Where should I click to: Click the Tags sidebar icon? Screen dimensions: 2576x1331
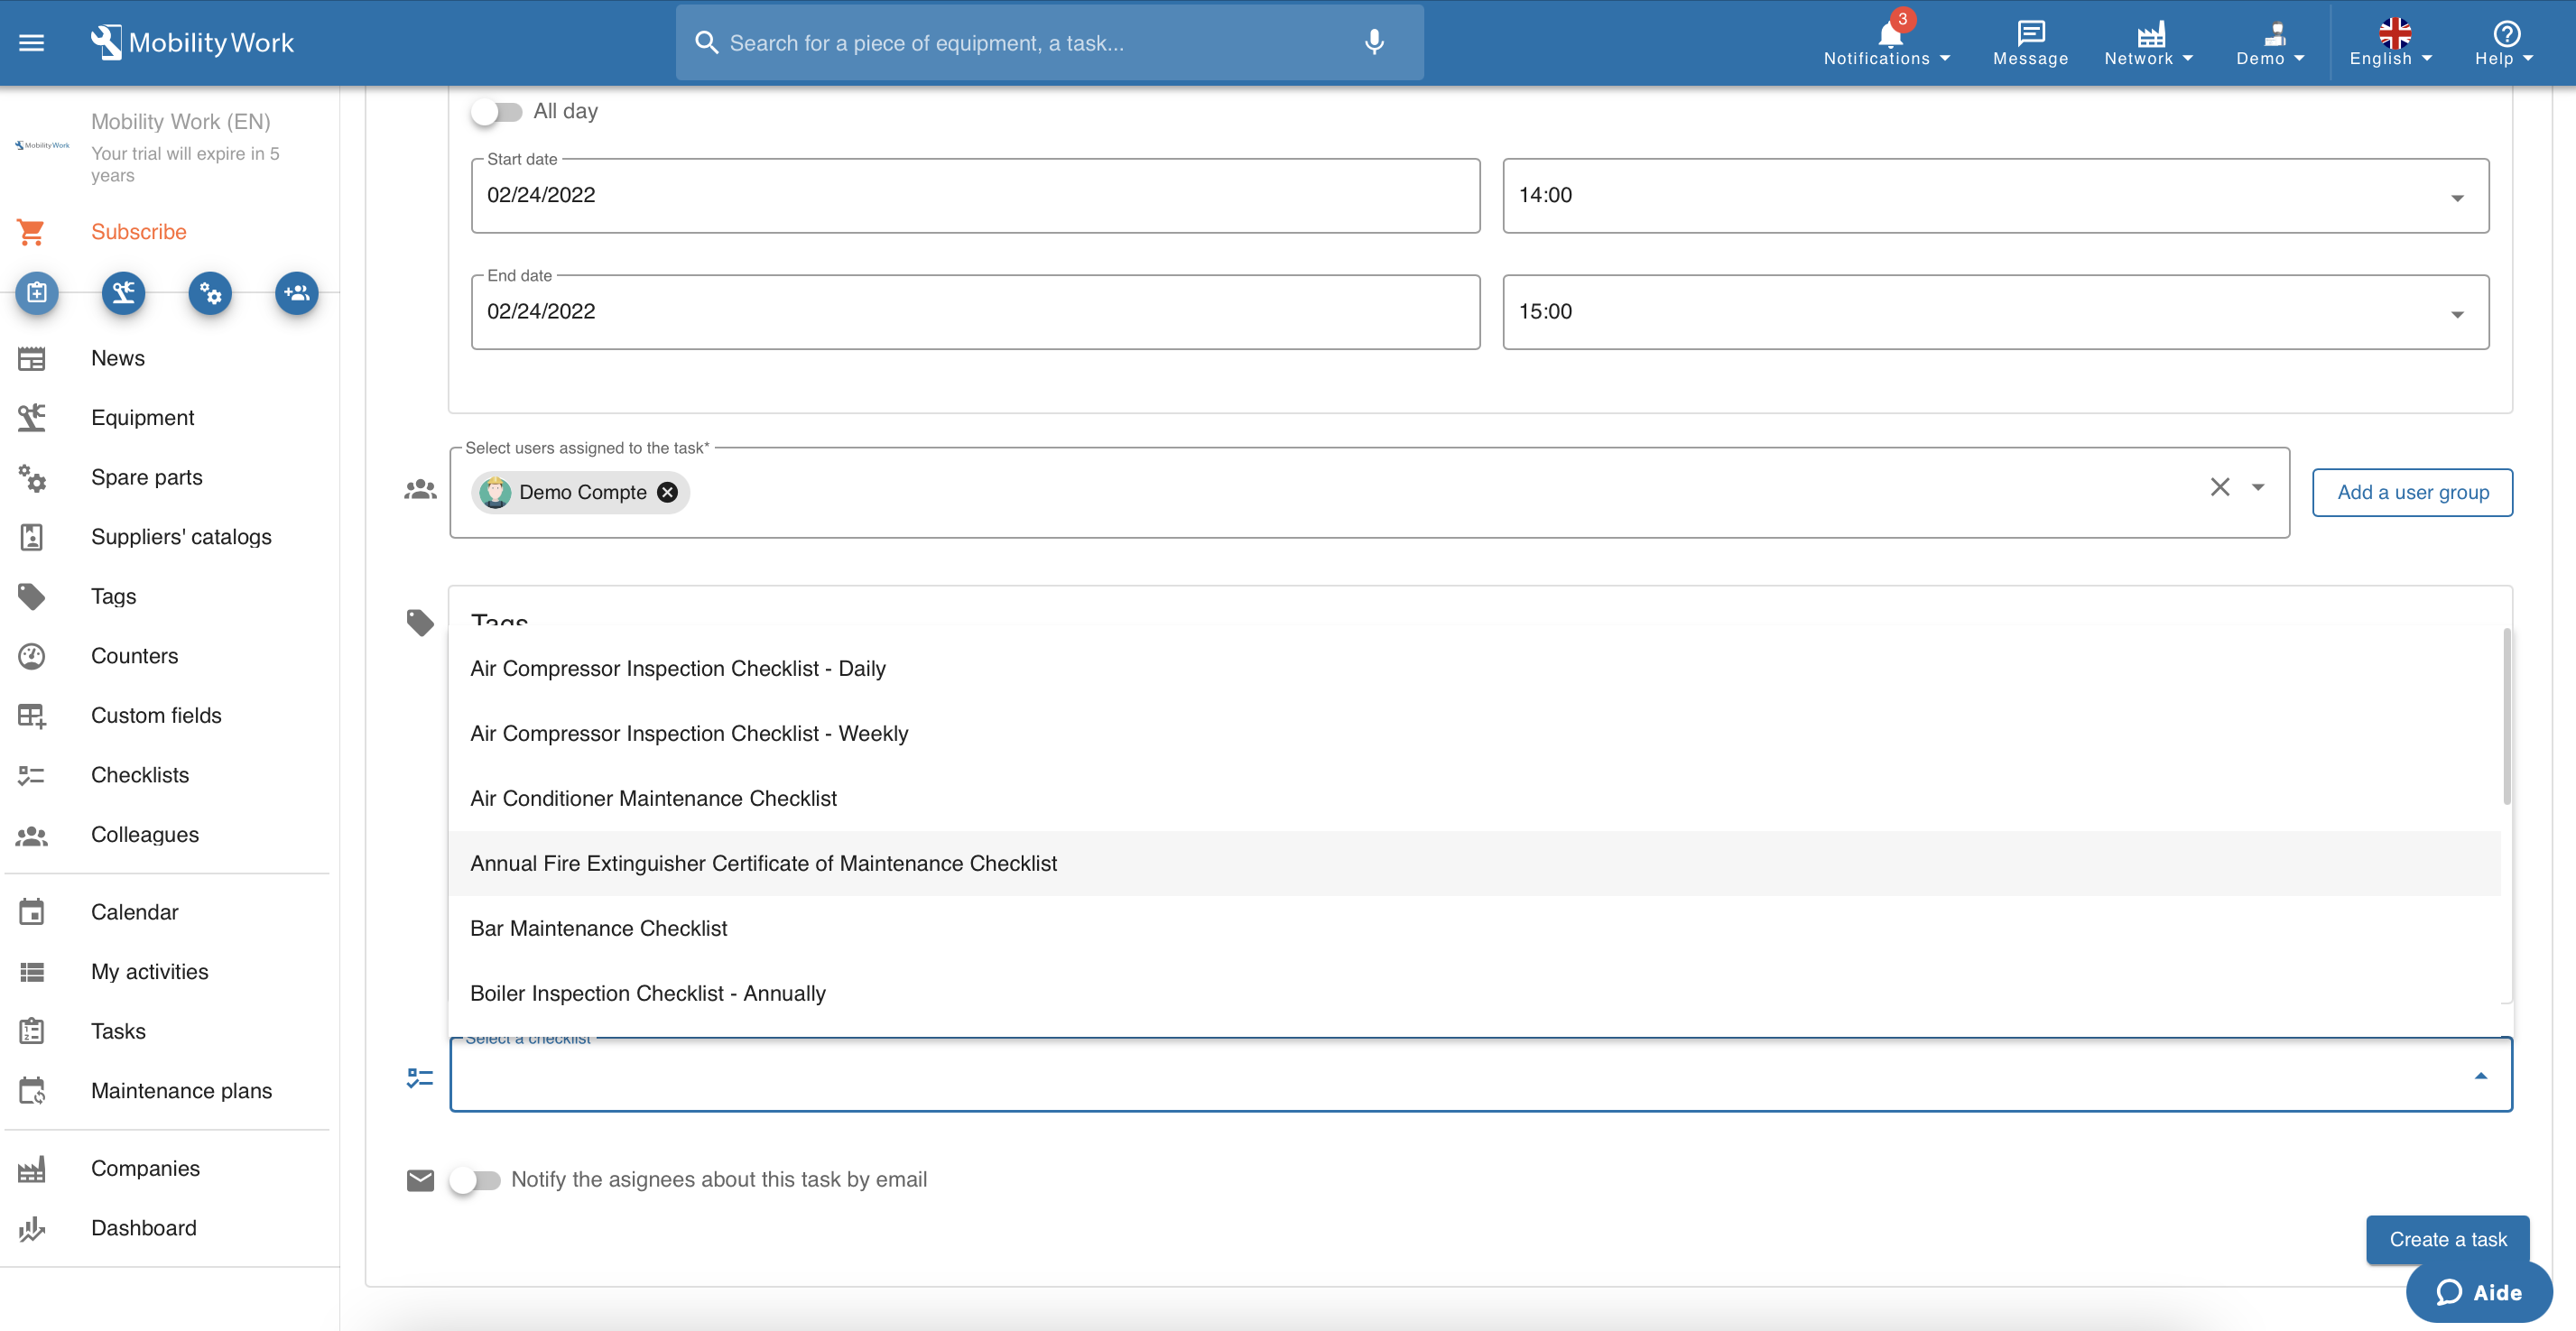[32, 597]
